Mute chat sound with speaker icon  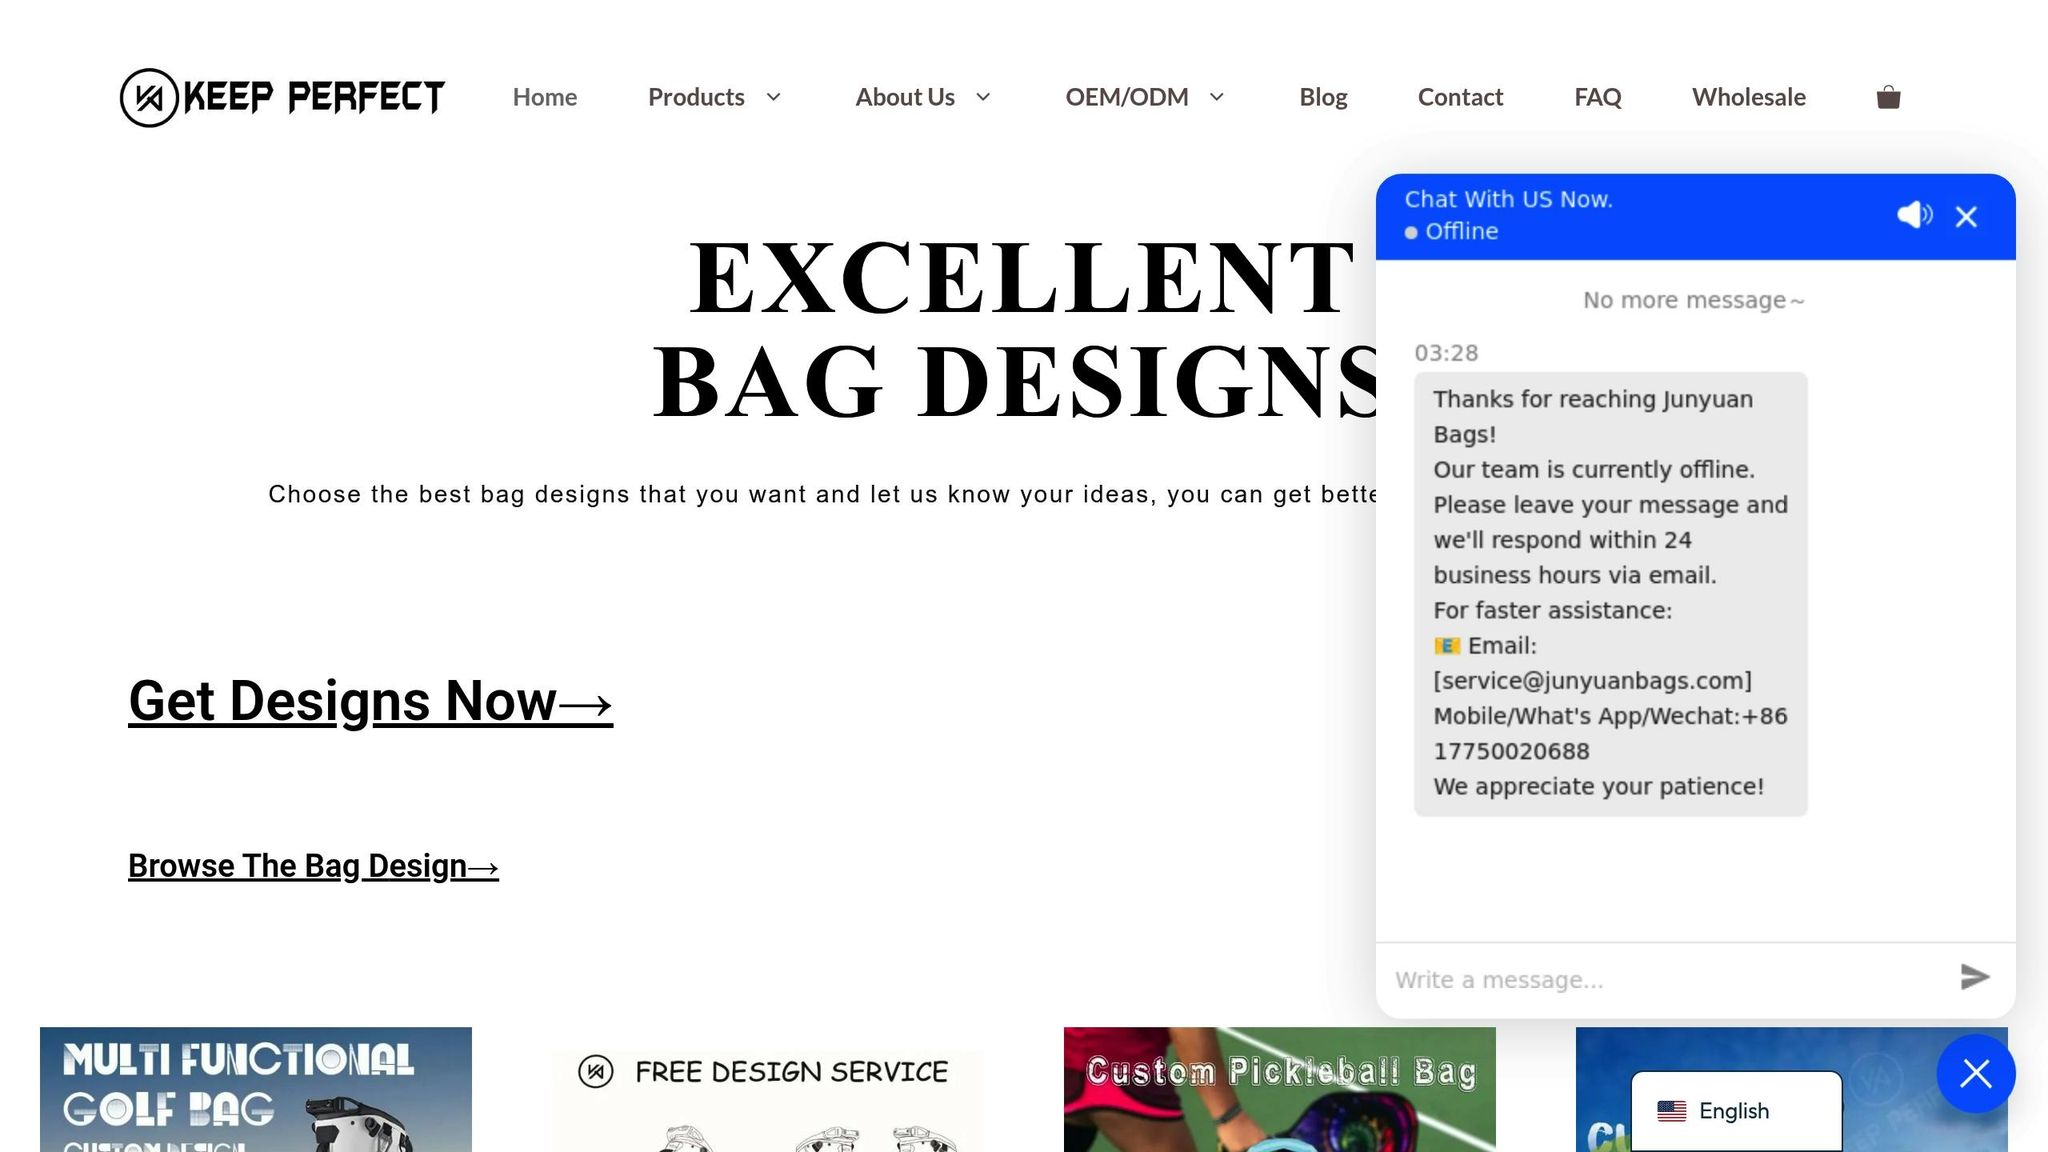point(1913,215)
